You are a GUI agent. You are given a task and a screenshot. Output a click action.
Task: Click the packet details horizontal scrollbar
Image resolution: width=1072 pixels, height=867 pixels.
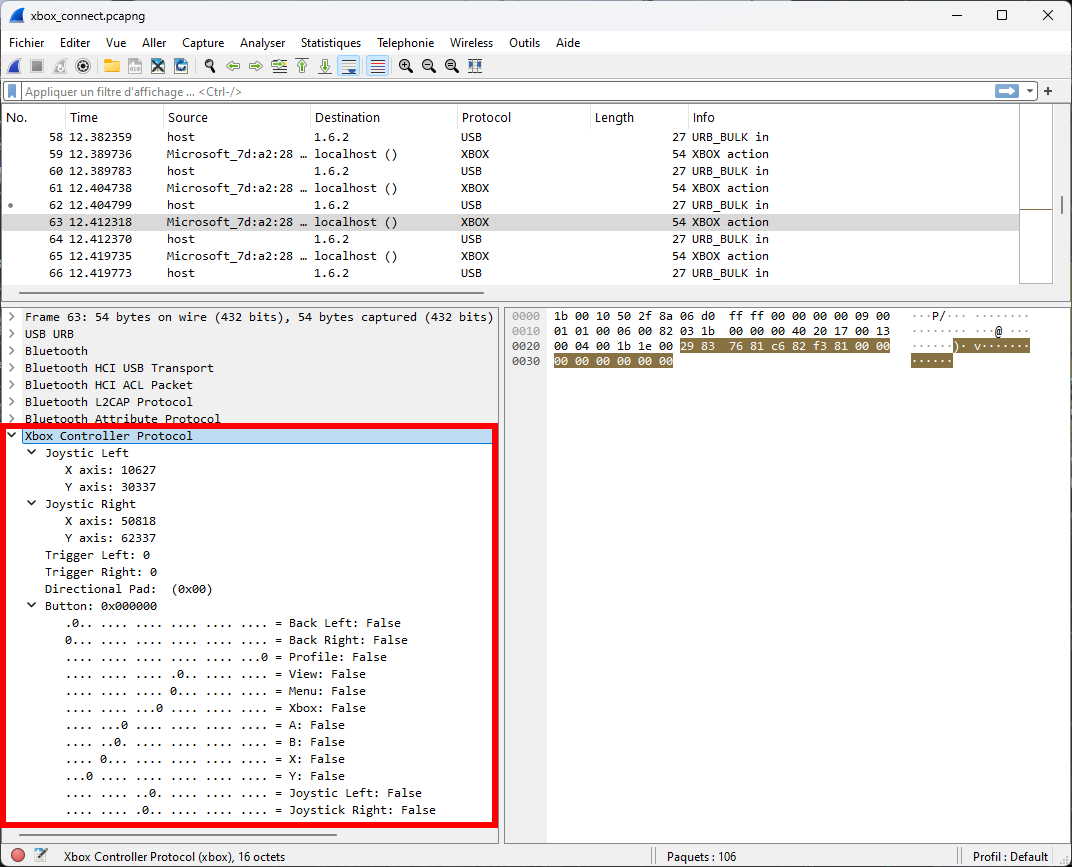coord(178,834)
